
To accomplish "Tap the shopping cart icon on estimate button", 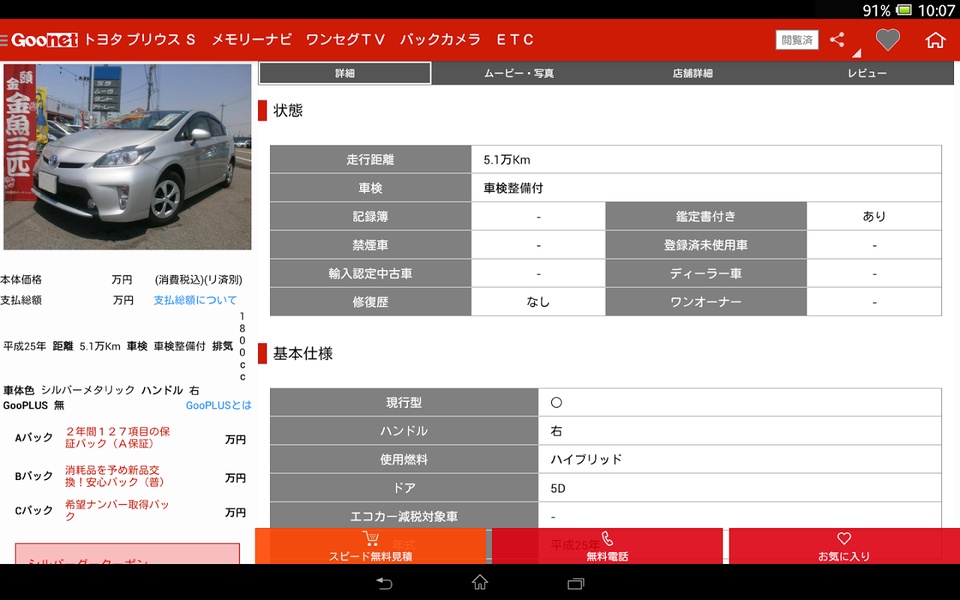I will click(x=370, y=539).
